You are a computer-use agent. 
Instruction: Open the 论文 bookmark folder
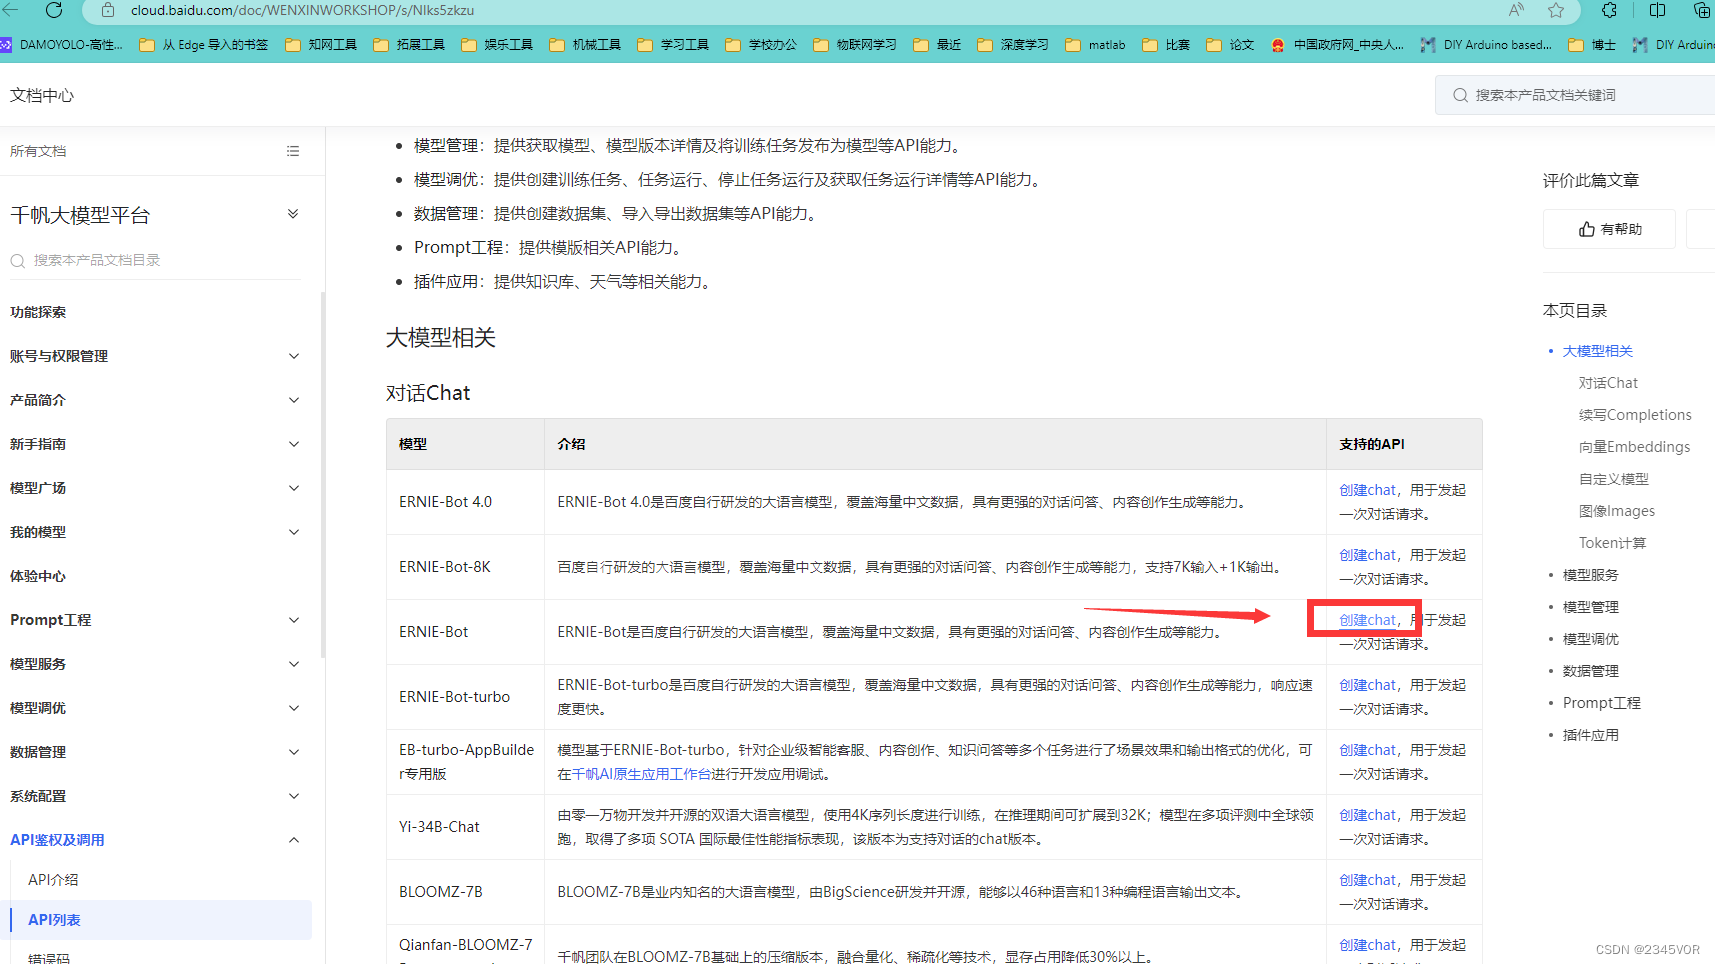1229,45
